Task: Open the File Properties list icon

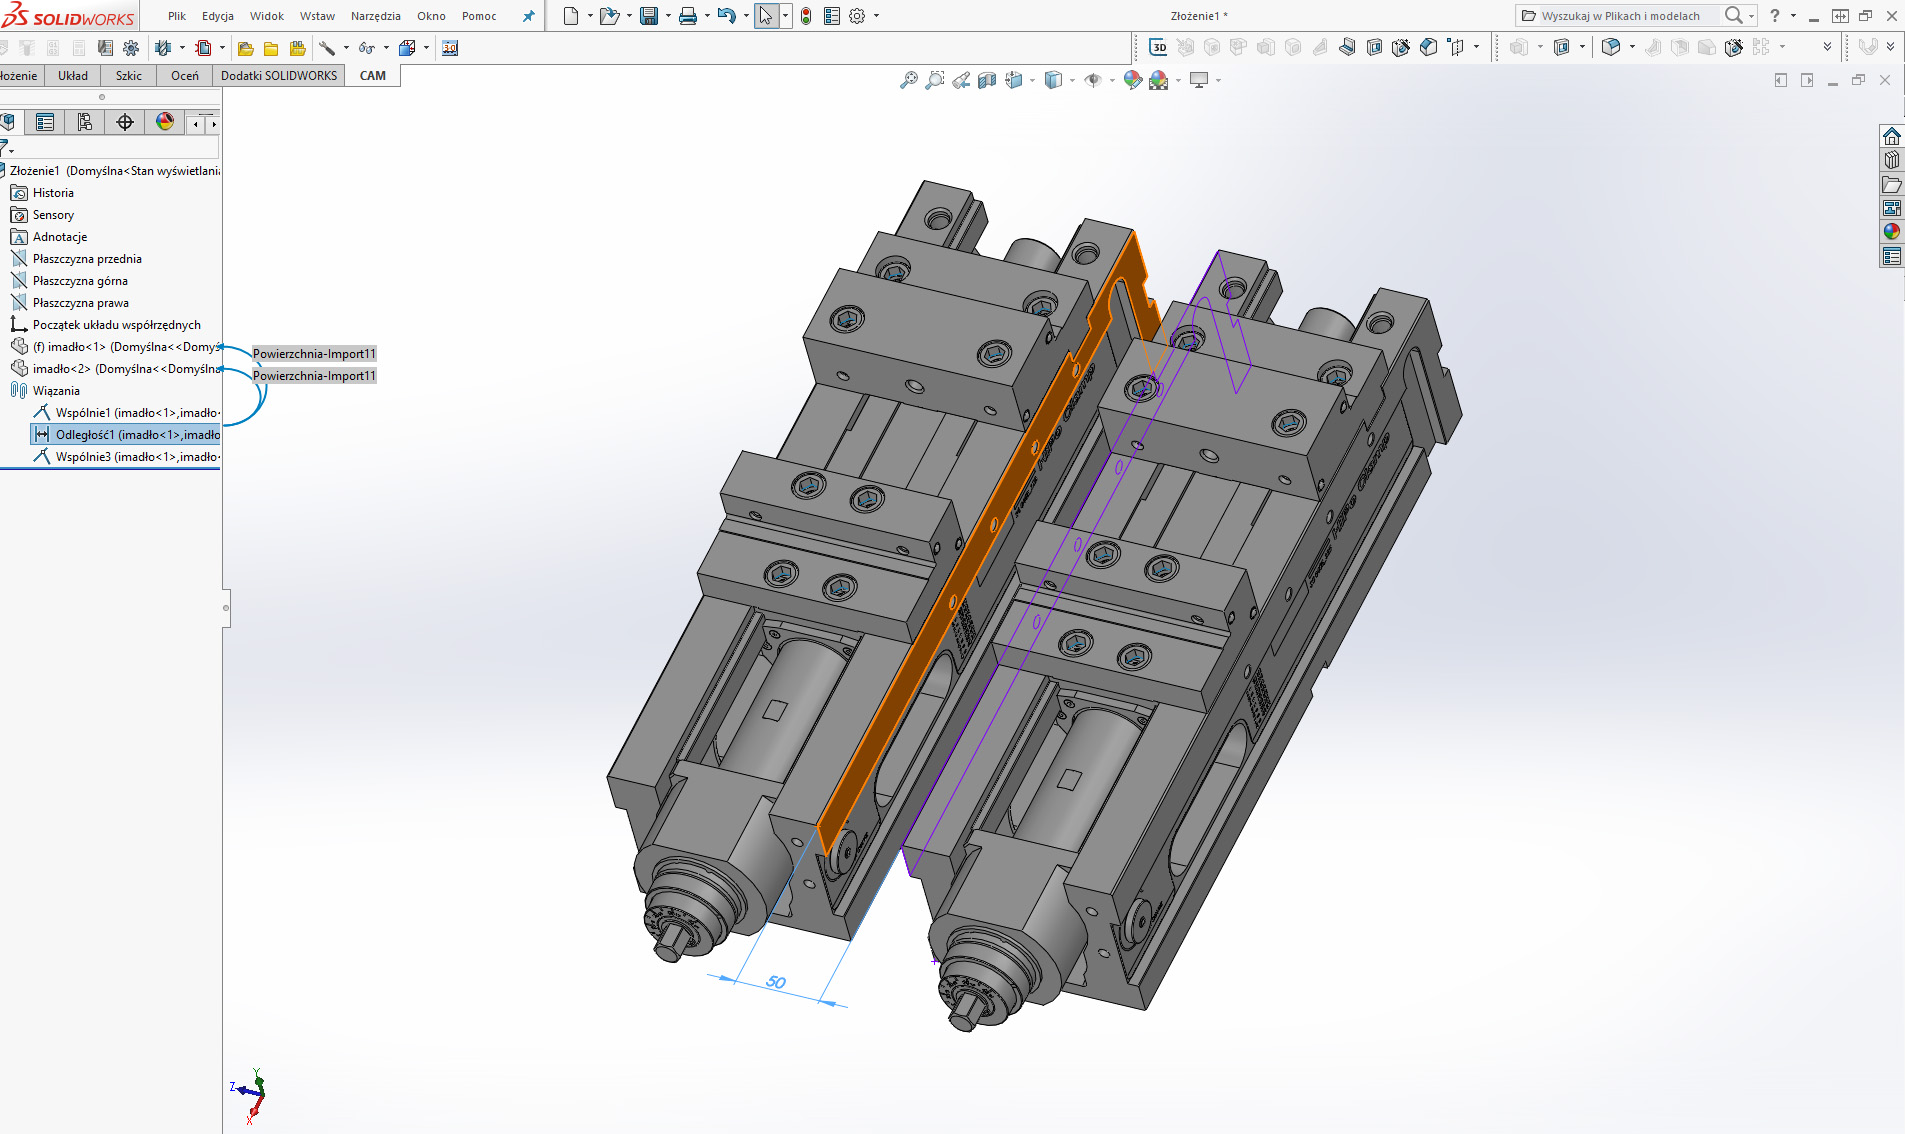Action: tap(832, 16)
